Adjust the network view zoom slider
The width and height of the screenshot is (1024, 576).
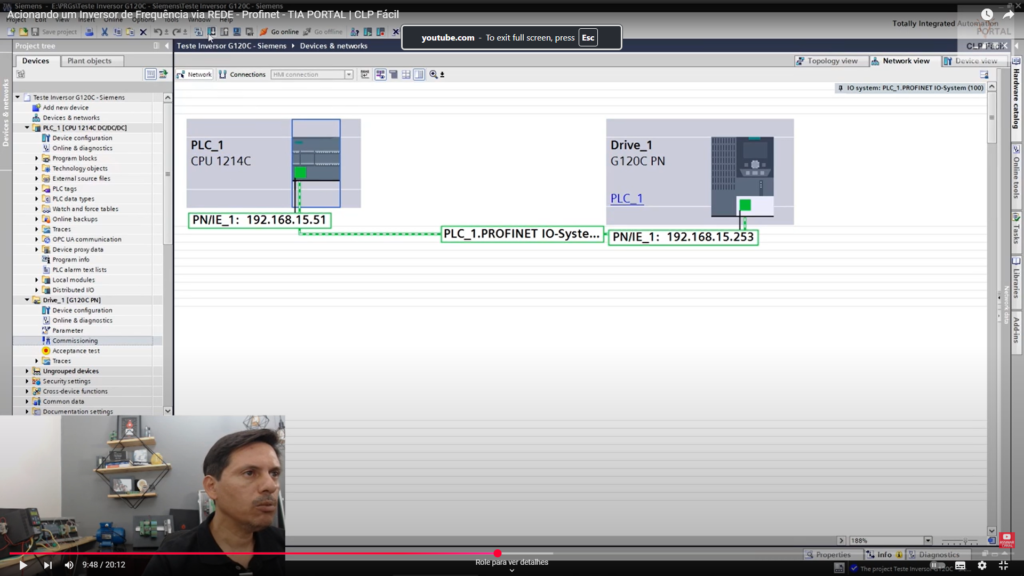[965, 541]
